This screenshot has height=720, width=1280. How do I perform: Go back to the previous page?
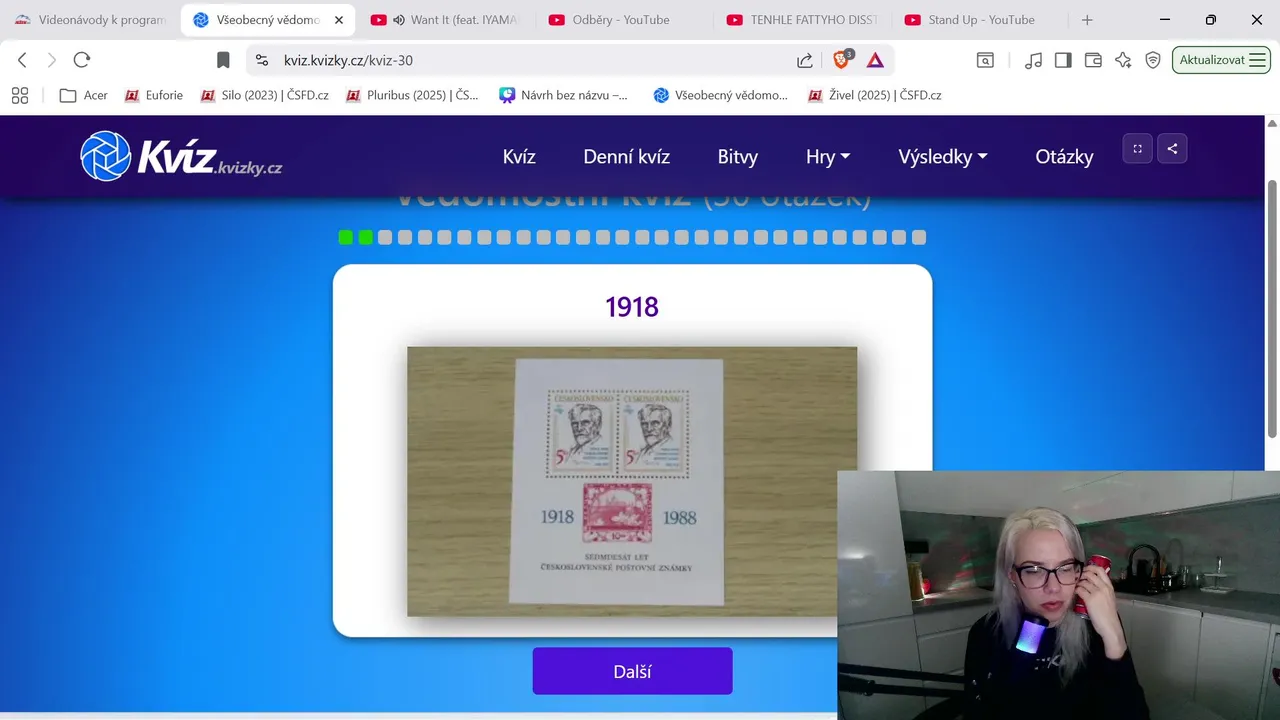[22, 60]
